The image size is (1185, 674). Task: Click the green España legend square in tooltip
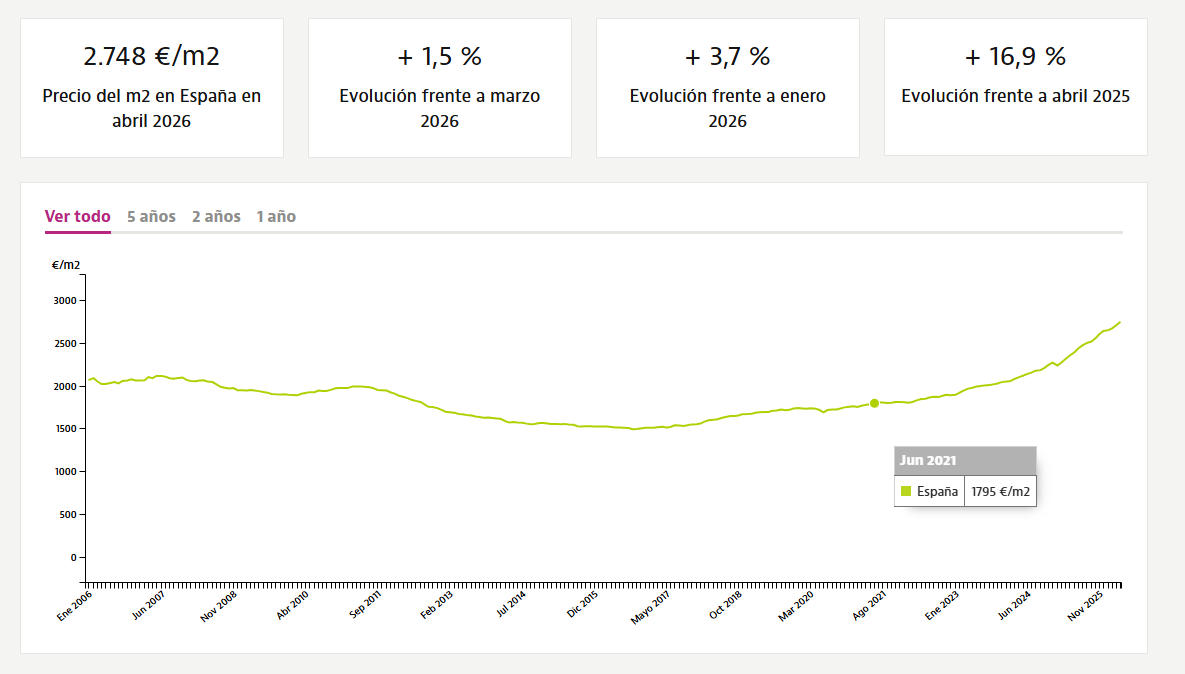(906, 491)
